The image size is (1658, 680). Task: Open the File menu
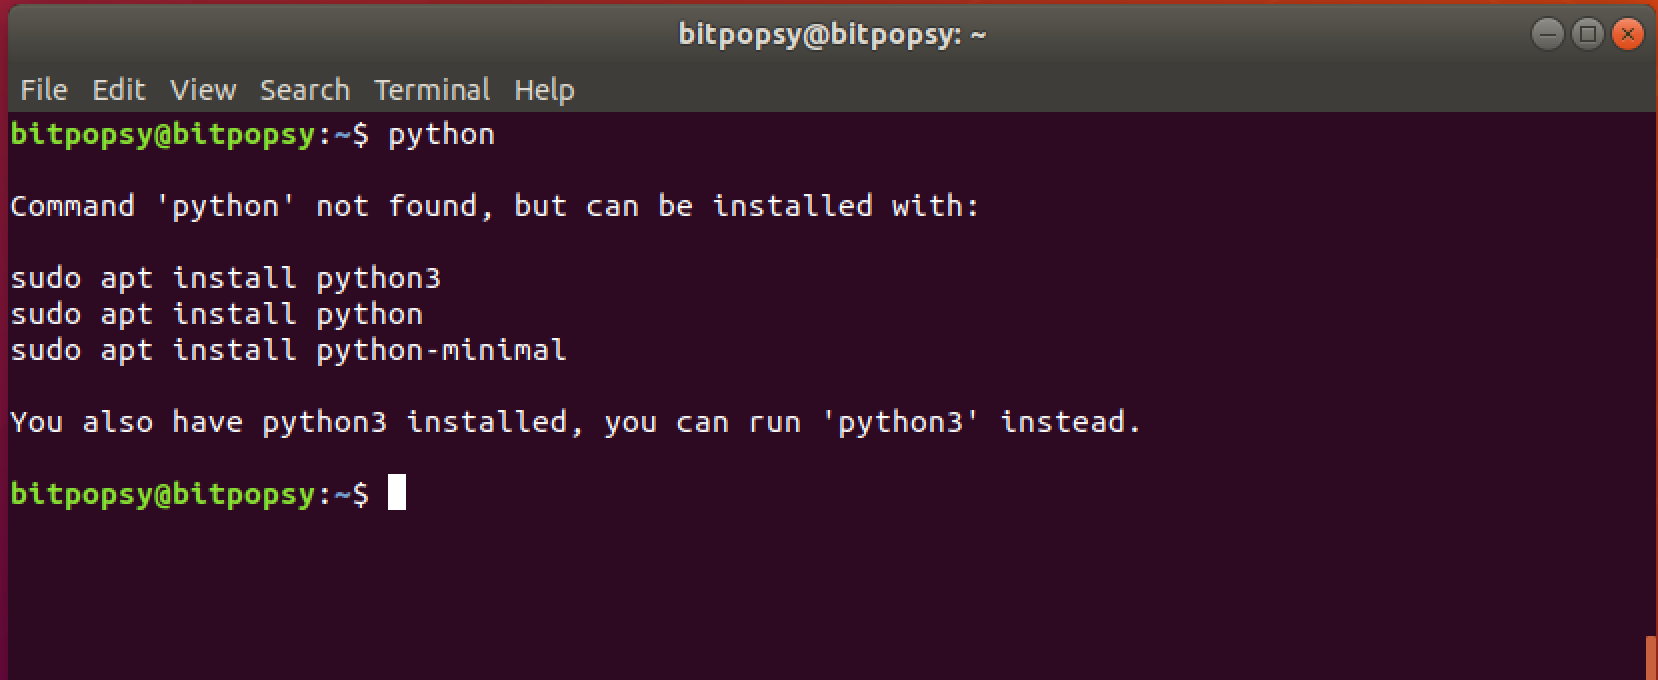coord(44,90)
